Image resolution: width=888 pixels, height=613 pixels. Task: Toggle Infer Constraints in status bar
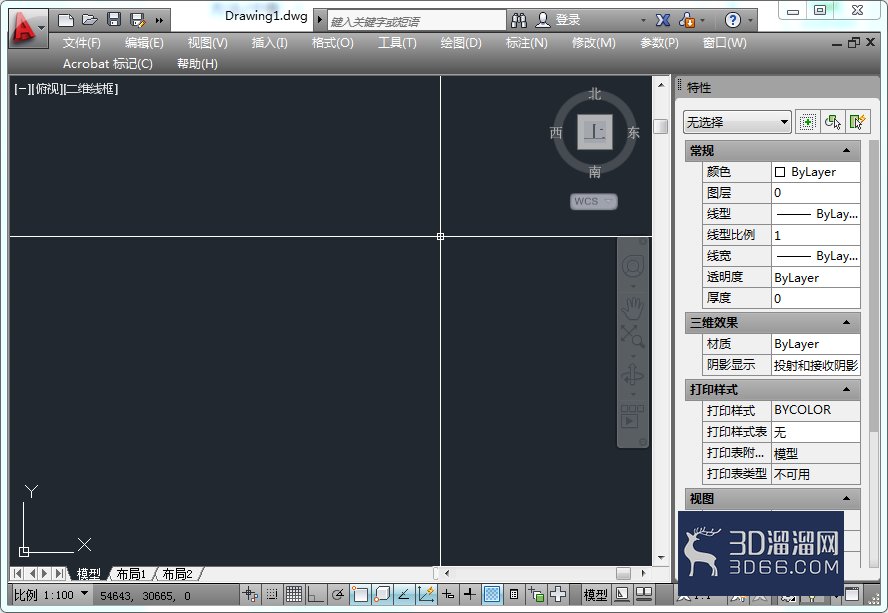[x=250, y=594]
